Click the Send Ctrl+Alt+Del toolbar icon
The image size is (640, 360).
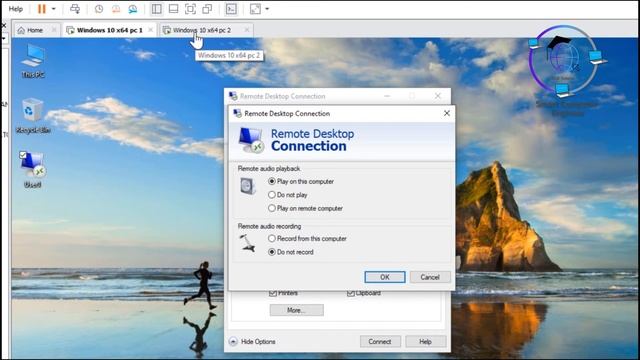(x=75, y=9)
